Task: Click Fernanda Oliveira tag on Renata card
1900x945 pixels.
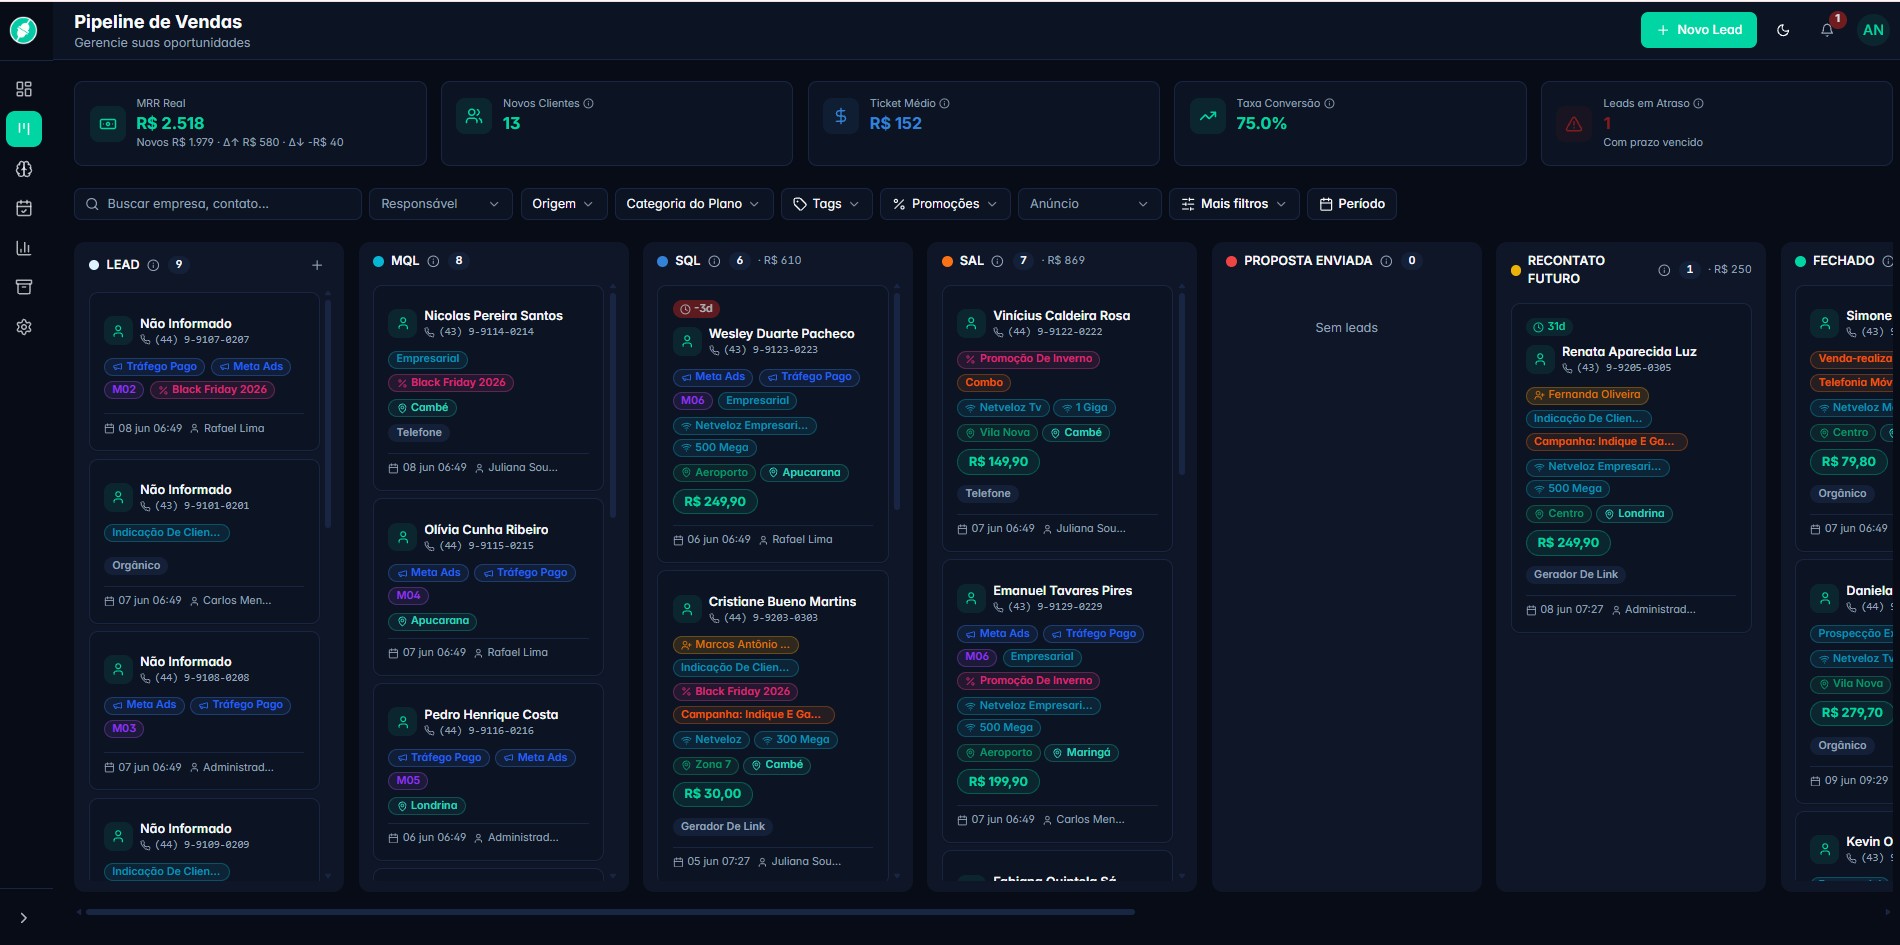Action: pos(1587,395)
